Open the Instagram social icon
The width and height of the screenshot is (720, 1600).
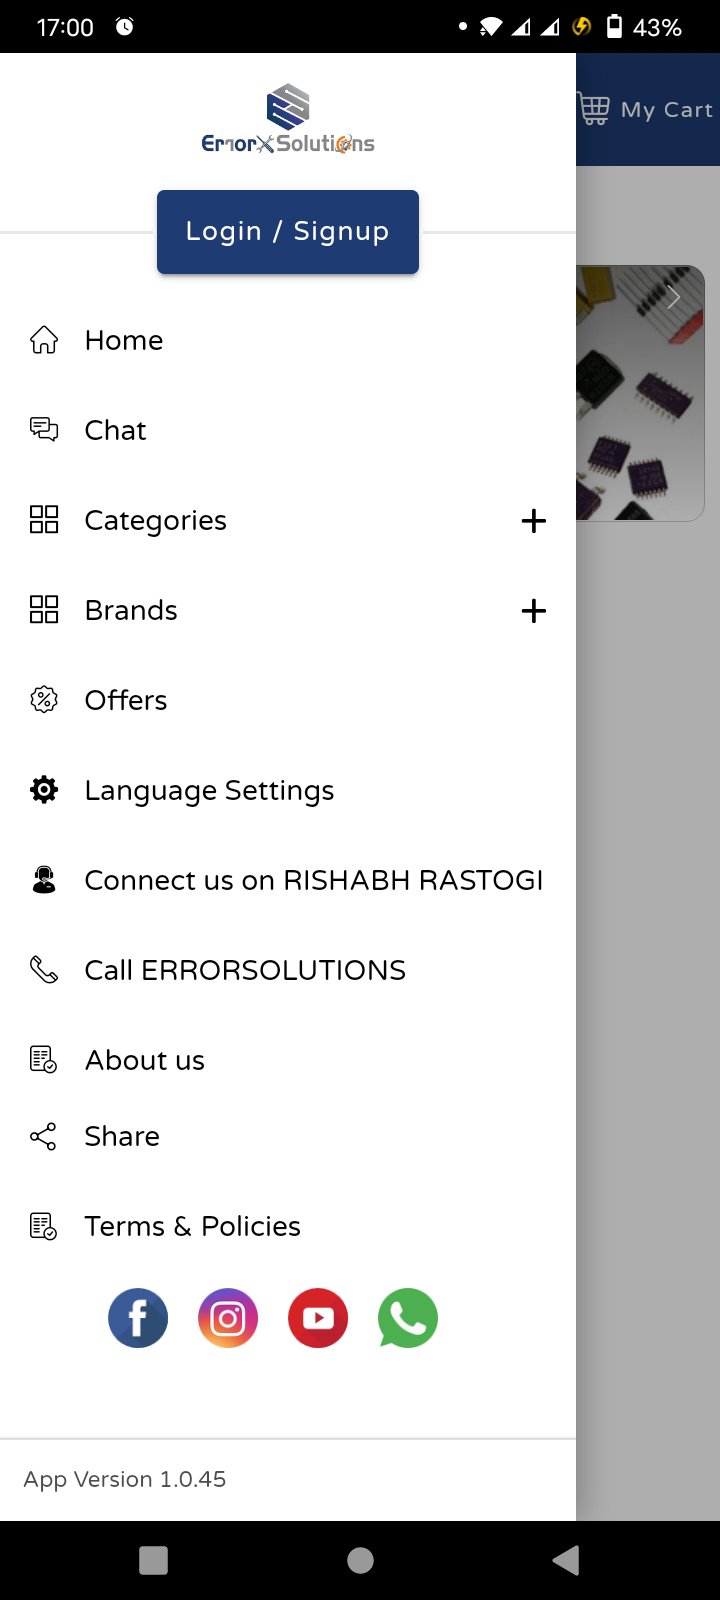228,1318
